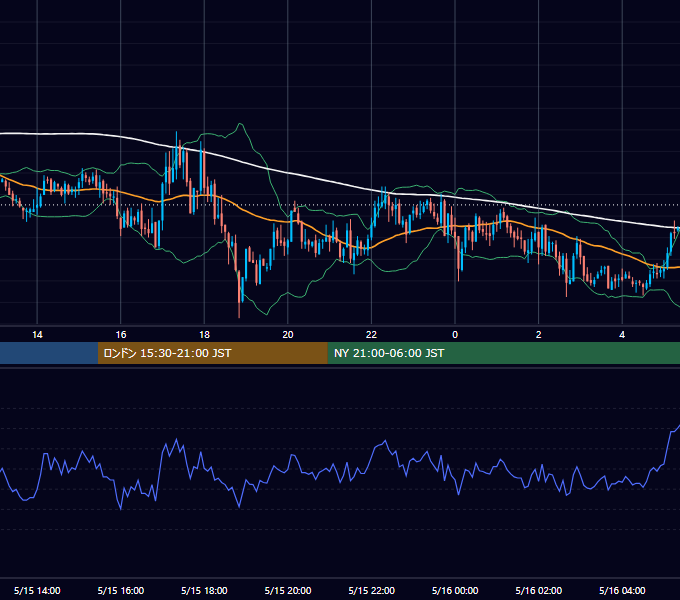Click the 14 hour label on upper time axis
The image size is (680, 600).
click(x=37, y=335)
